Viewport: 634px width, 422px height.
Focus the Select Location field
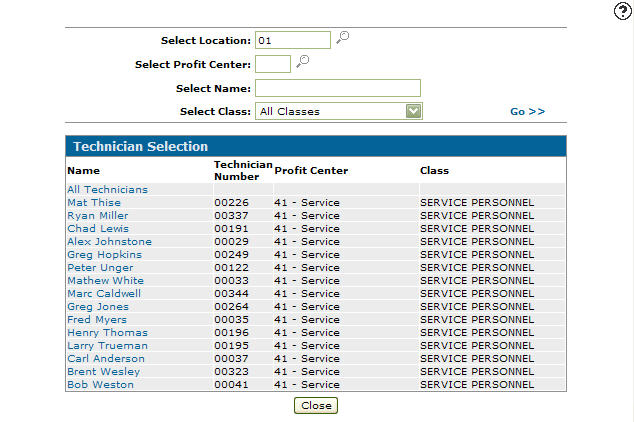[x=293, y=40]
